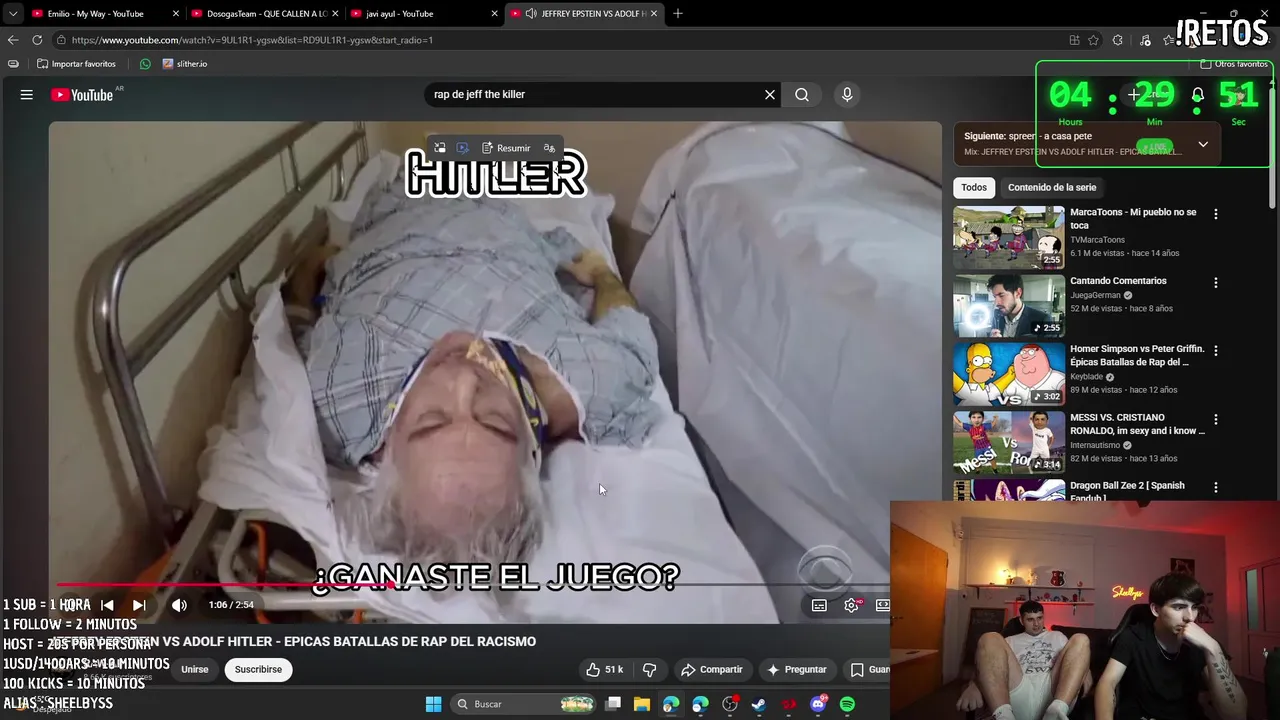Image resolution: width=1280 pixels, height=720 pixels.
Task: Play the Cantando Comentarios thumbnail
Action: coord(1009,305)
